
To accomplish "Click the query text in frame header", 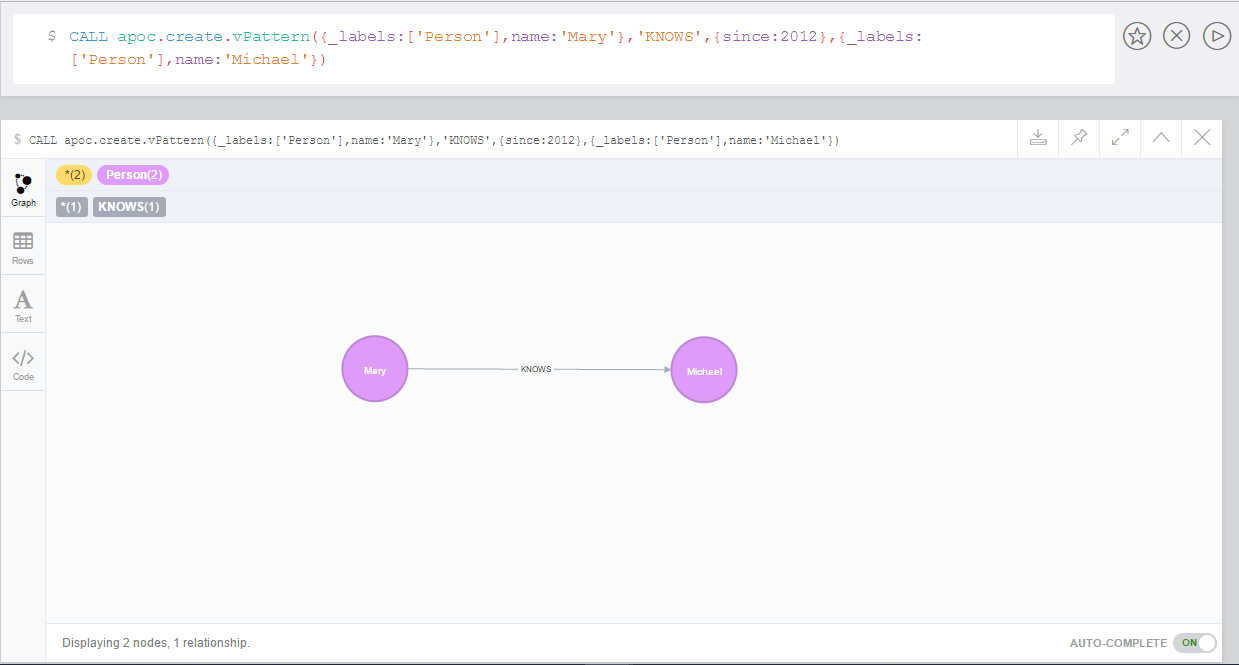I will (x=434, y=140).
